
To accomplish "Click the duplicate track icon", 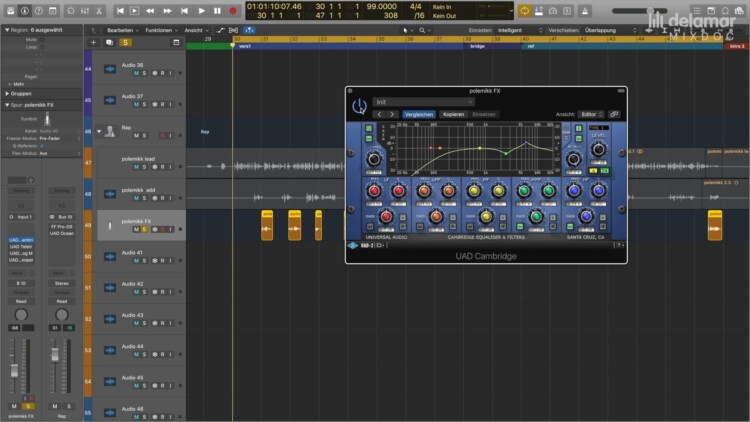I will click(110, 42).
